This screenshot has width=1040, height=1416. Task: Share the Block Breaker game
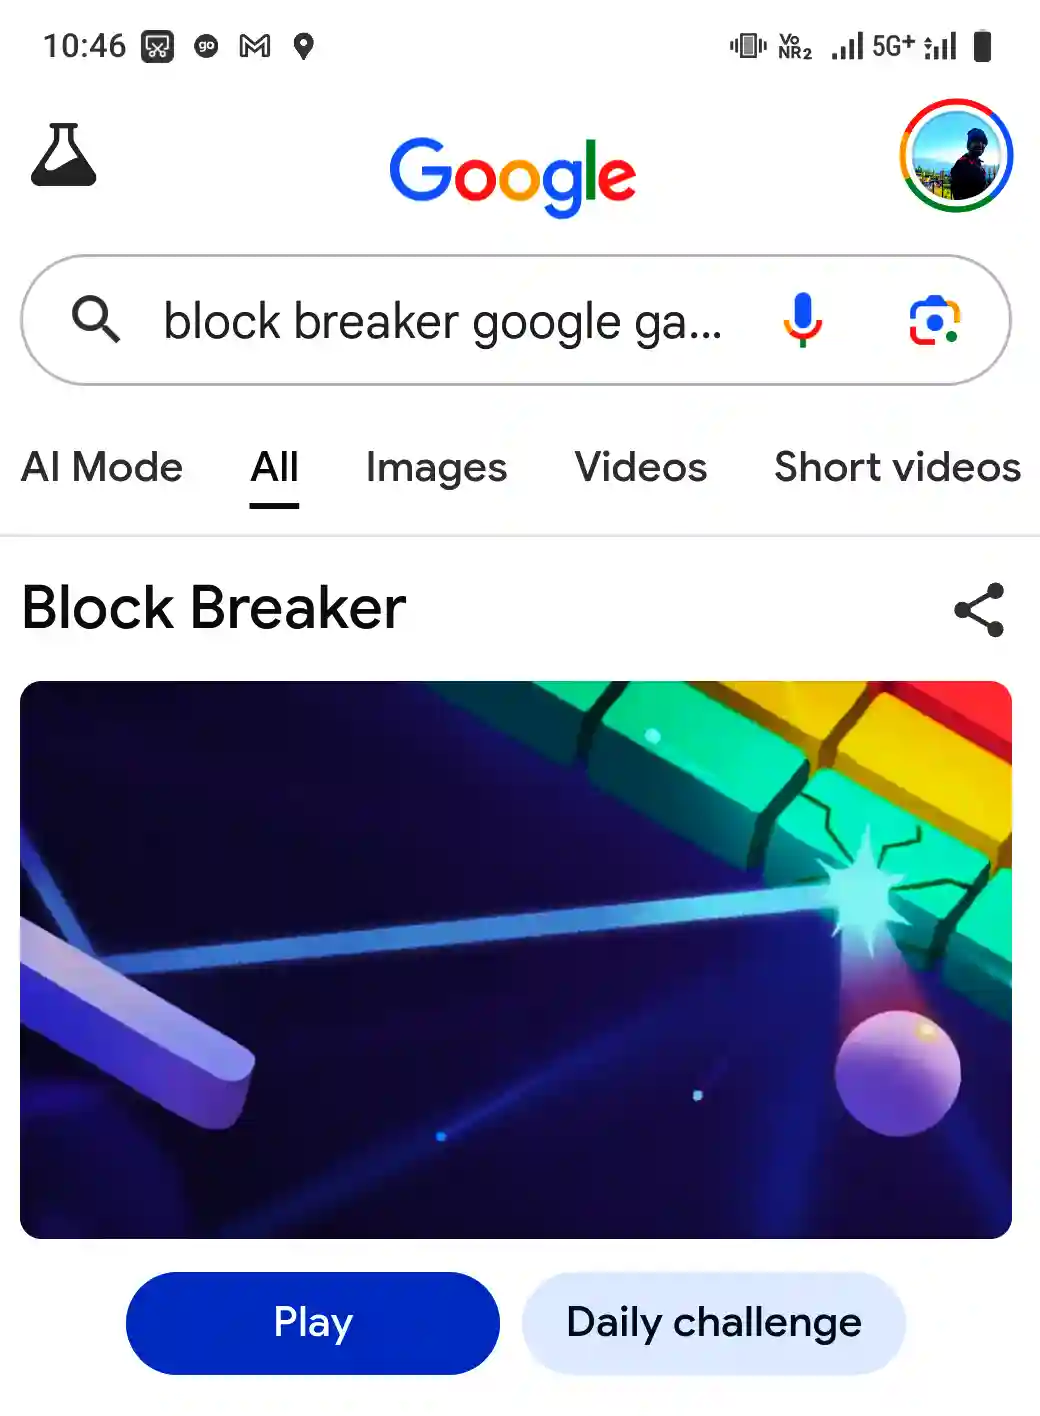point(979,609)
